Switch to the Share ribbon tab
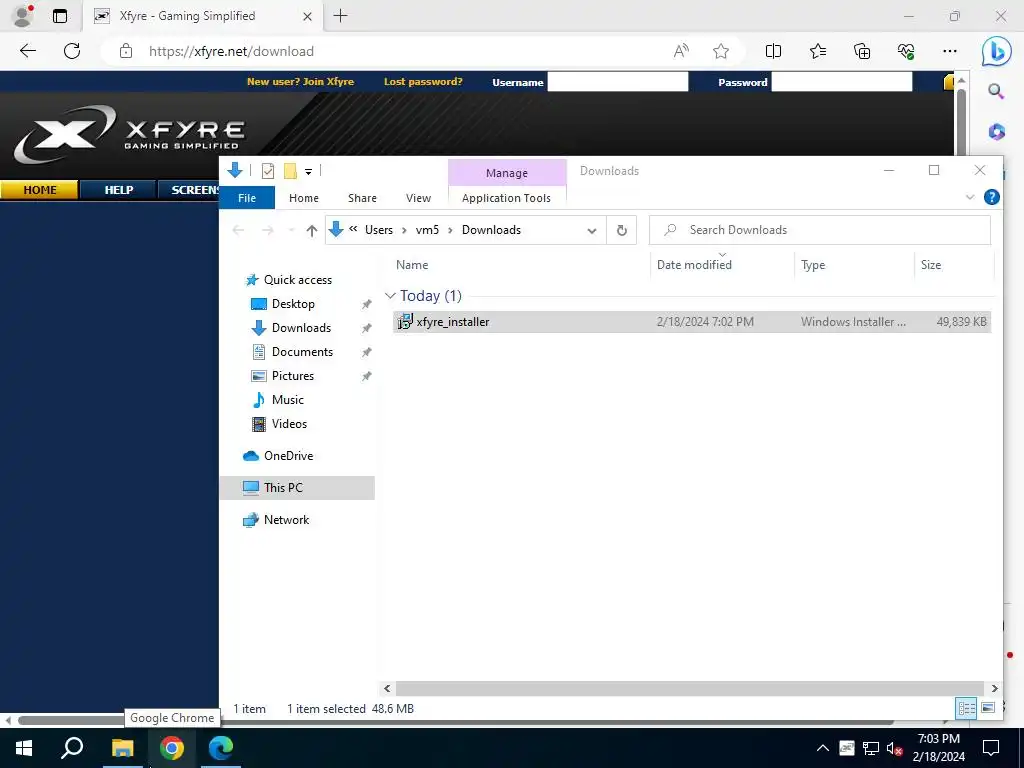This screenshot has width=1024, height=768. coord(362,198)
